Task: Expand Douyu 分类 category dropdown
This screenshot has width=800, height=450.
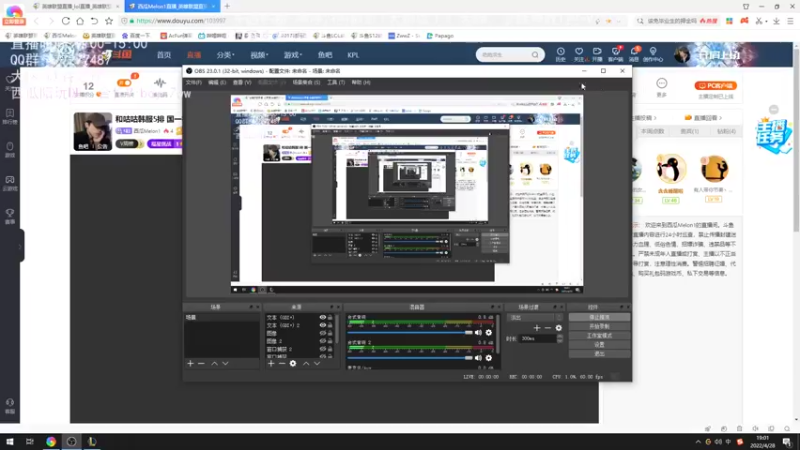Action: pyautogui.click(x=225, y=55)
